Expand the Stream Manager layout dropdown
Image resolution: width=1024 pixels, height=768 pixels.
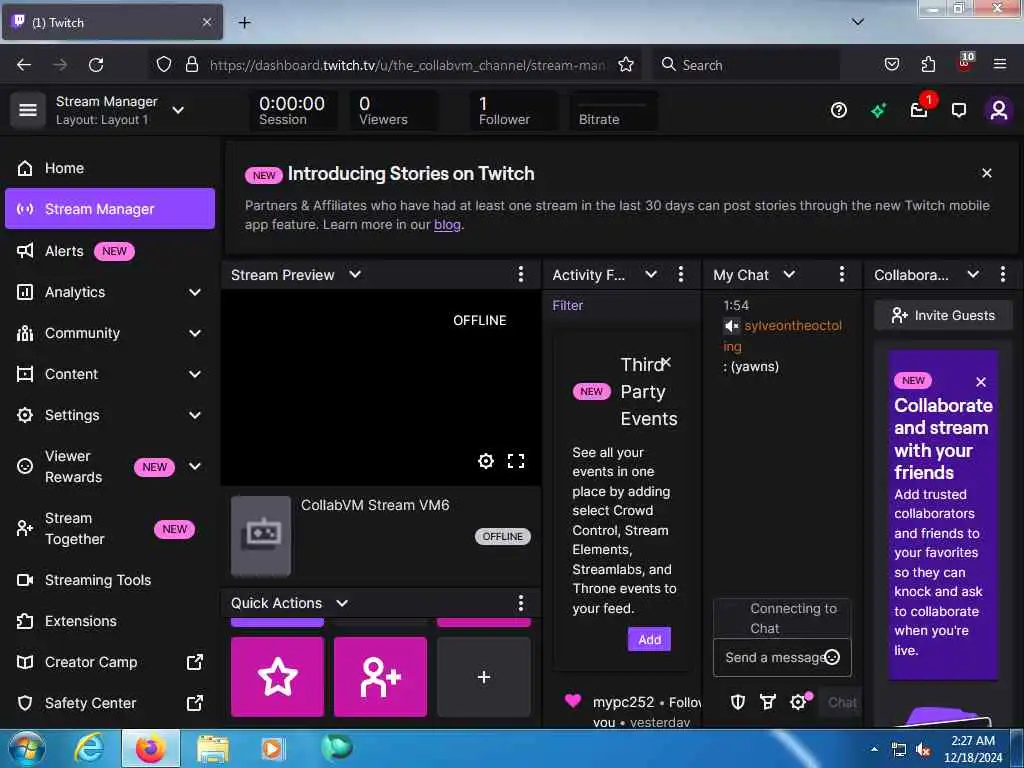pos(178,110)
